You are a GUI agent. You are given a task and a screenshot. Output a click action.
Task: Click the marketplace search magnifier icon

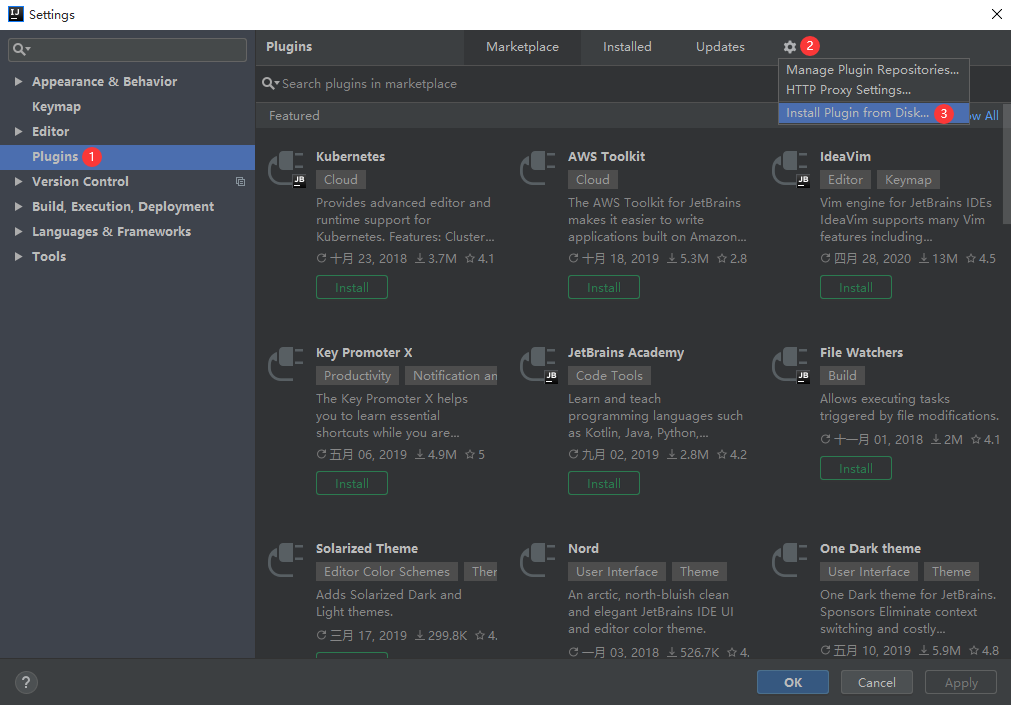point(271,84)
